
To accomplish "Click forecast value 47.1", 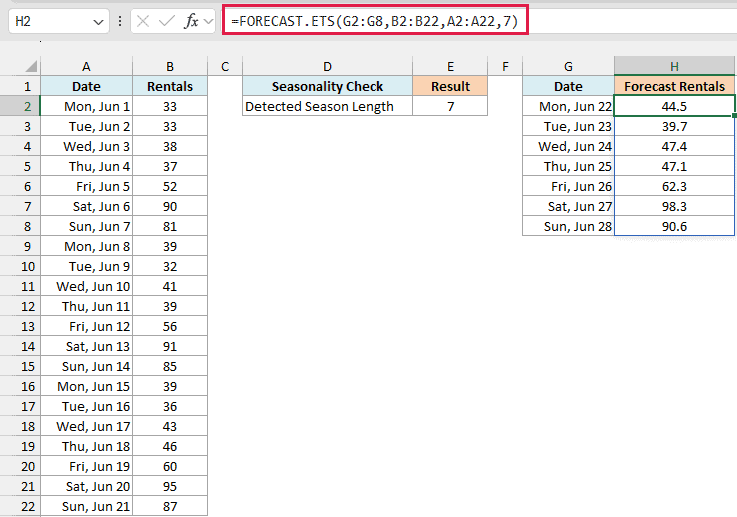I will 674,166.
